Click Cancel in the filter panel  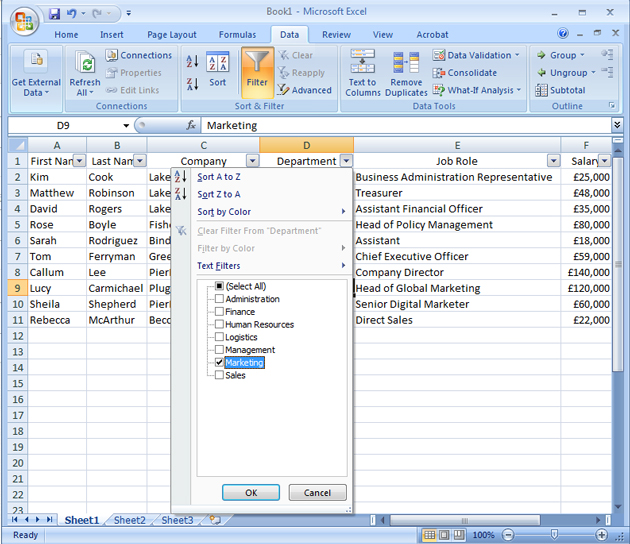coord(317,493)
